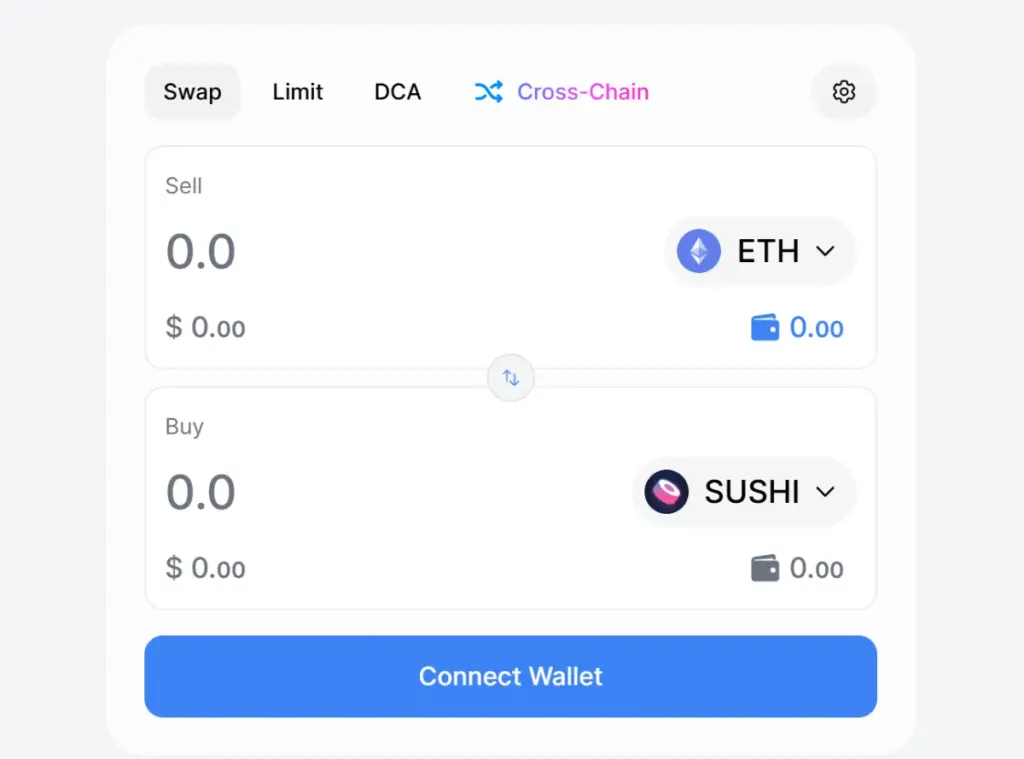
Task: Open the SUSHI token selector dropdown
Action: coord(744,492)
